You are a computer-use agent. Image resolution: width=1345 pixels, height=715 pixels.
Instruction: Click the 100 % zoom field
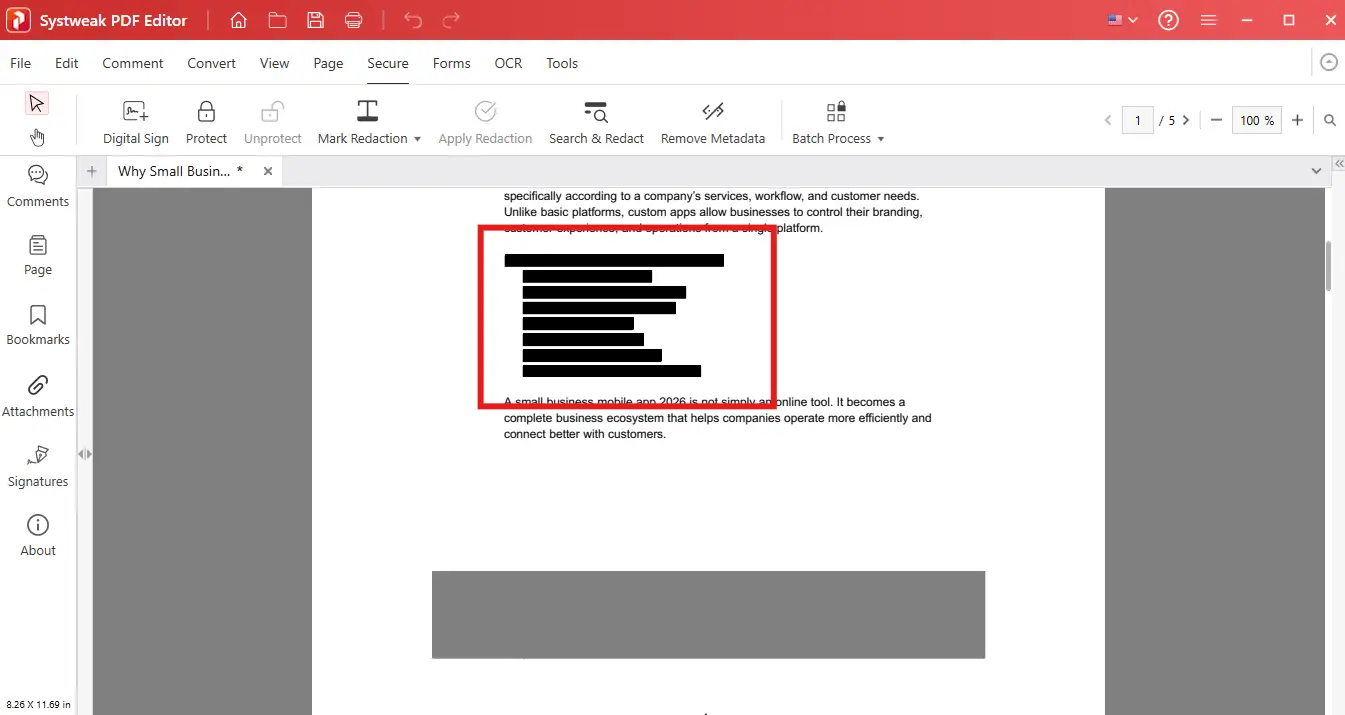click(x=1257, y=120)
